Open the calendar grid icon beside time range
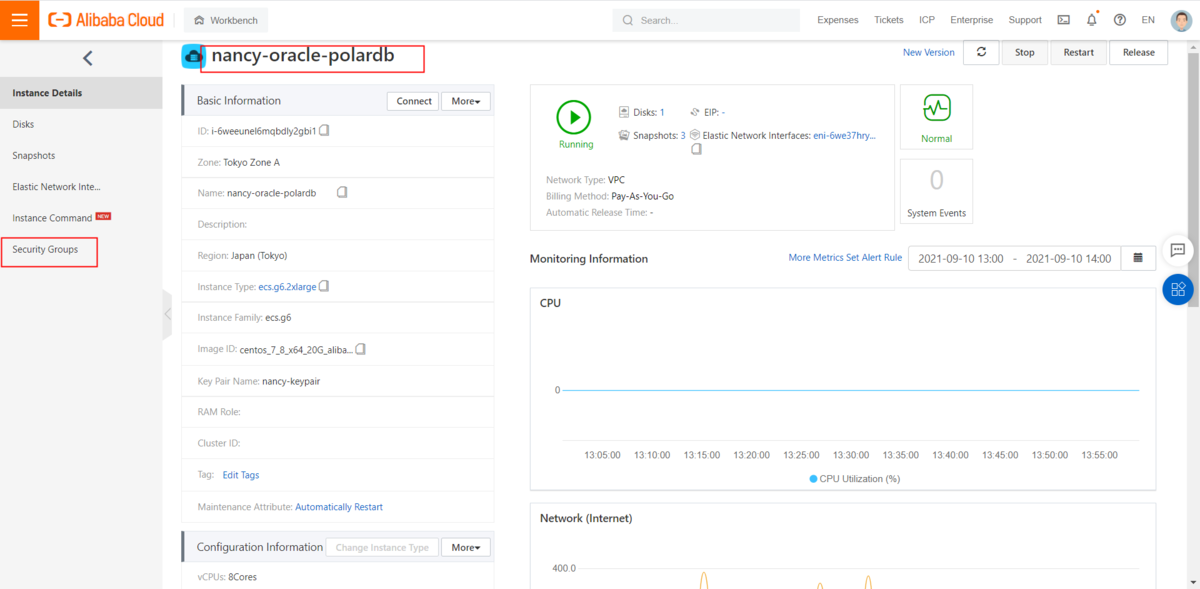Image resolution: width=1200 pixels, height=589 pixels. 1138,258
